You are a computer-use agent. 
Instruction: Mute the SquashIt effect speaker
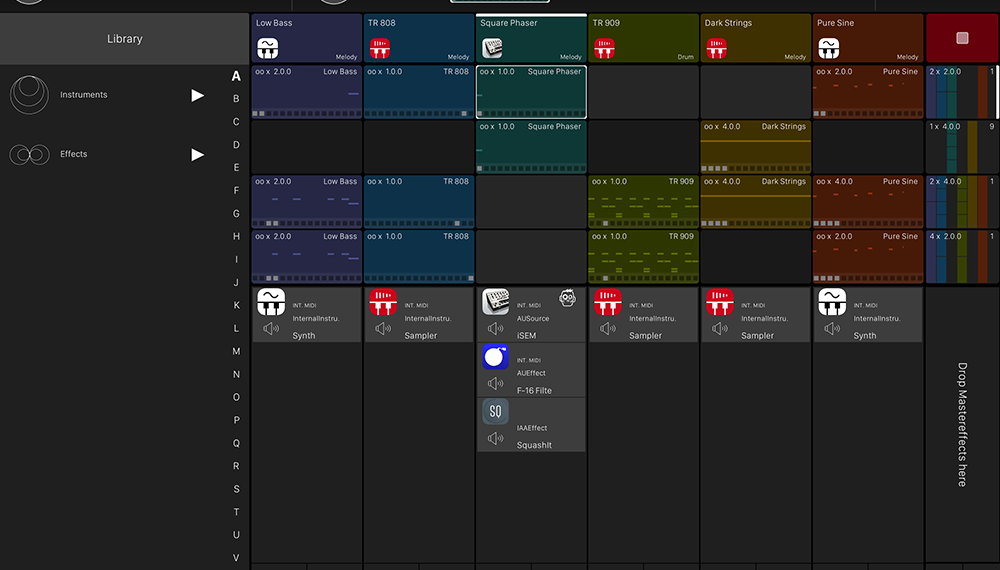click(495, 438)
